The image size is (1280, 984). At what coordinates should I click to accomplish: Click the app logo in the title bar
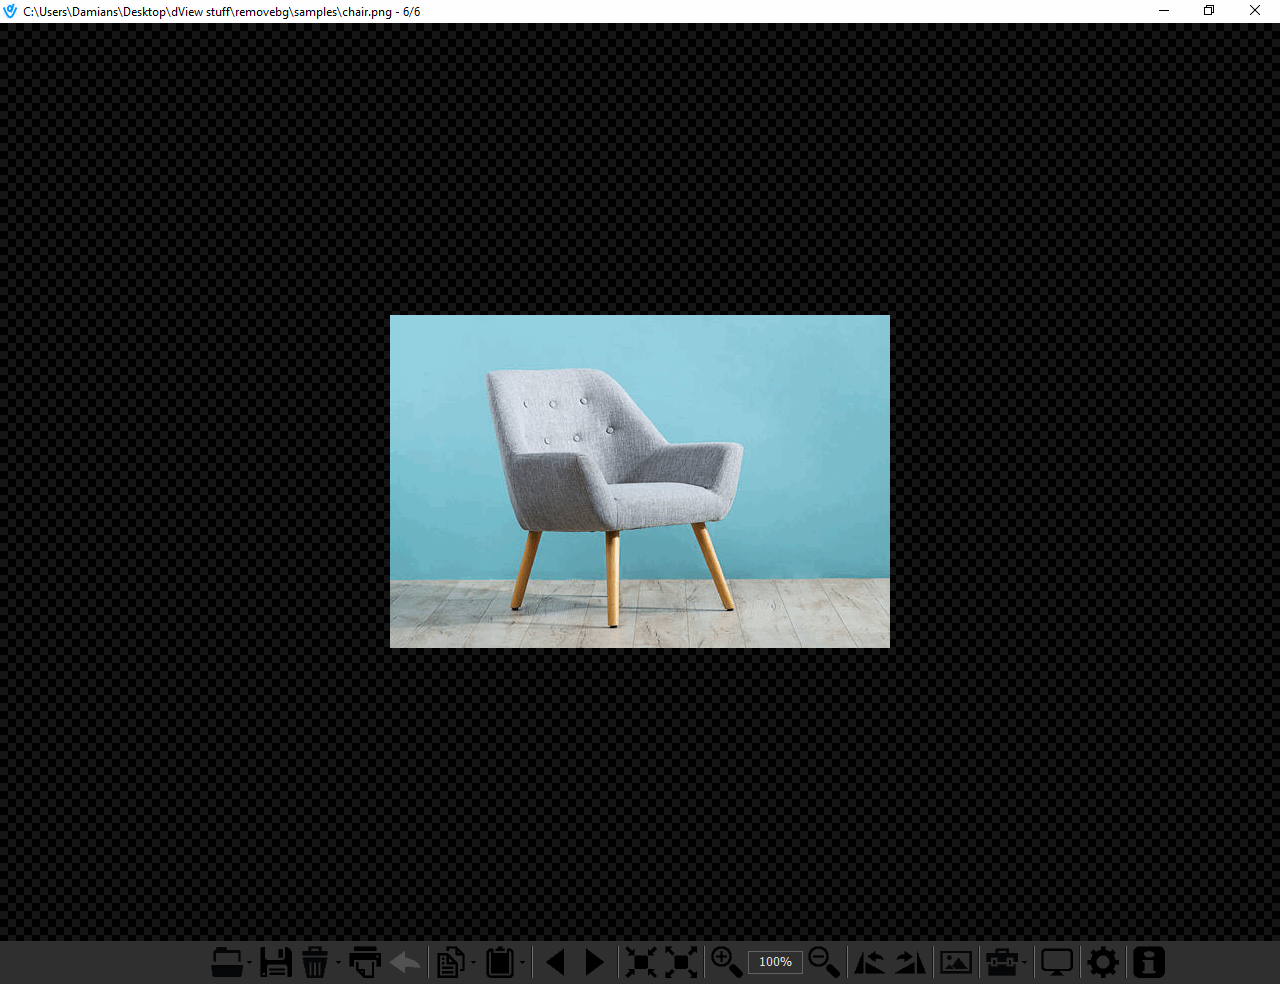click(10, 11)
